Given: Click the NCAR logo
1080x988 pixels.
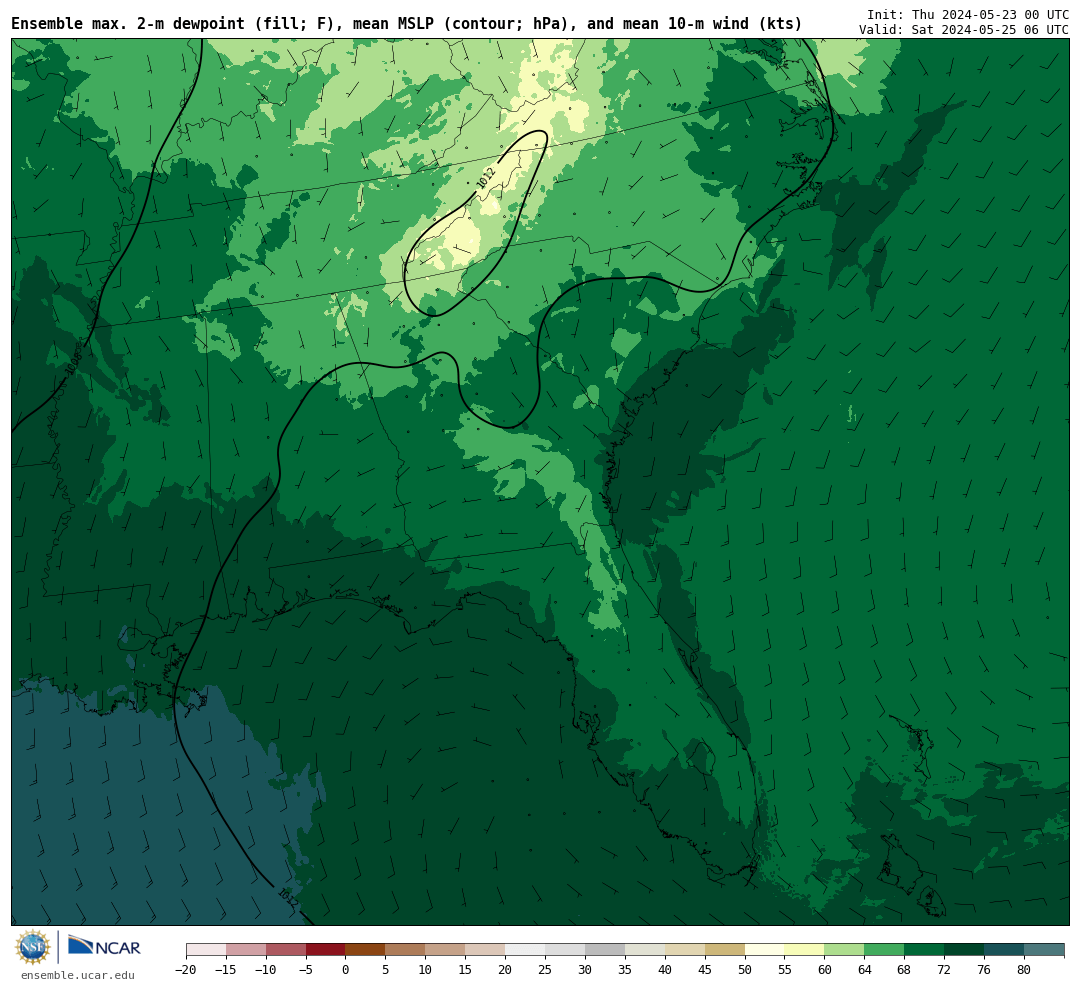Looking at the screenshot, I should [x=104, y=947].
